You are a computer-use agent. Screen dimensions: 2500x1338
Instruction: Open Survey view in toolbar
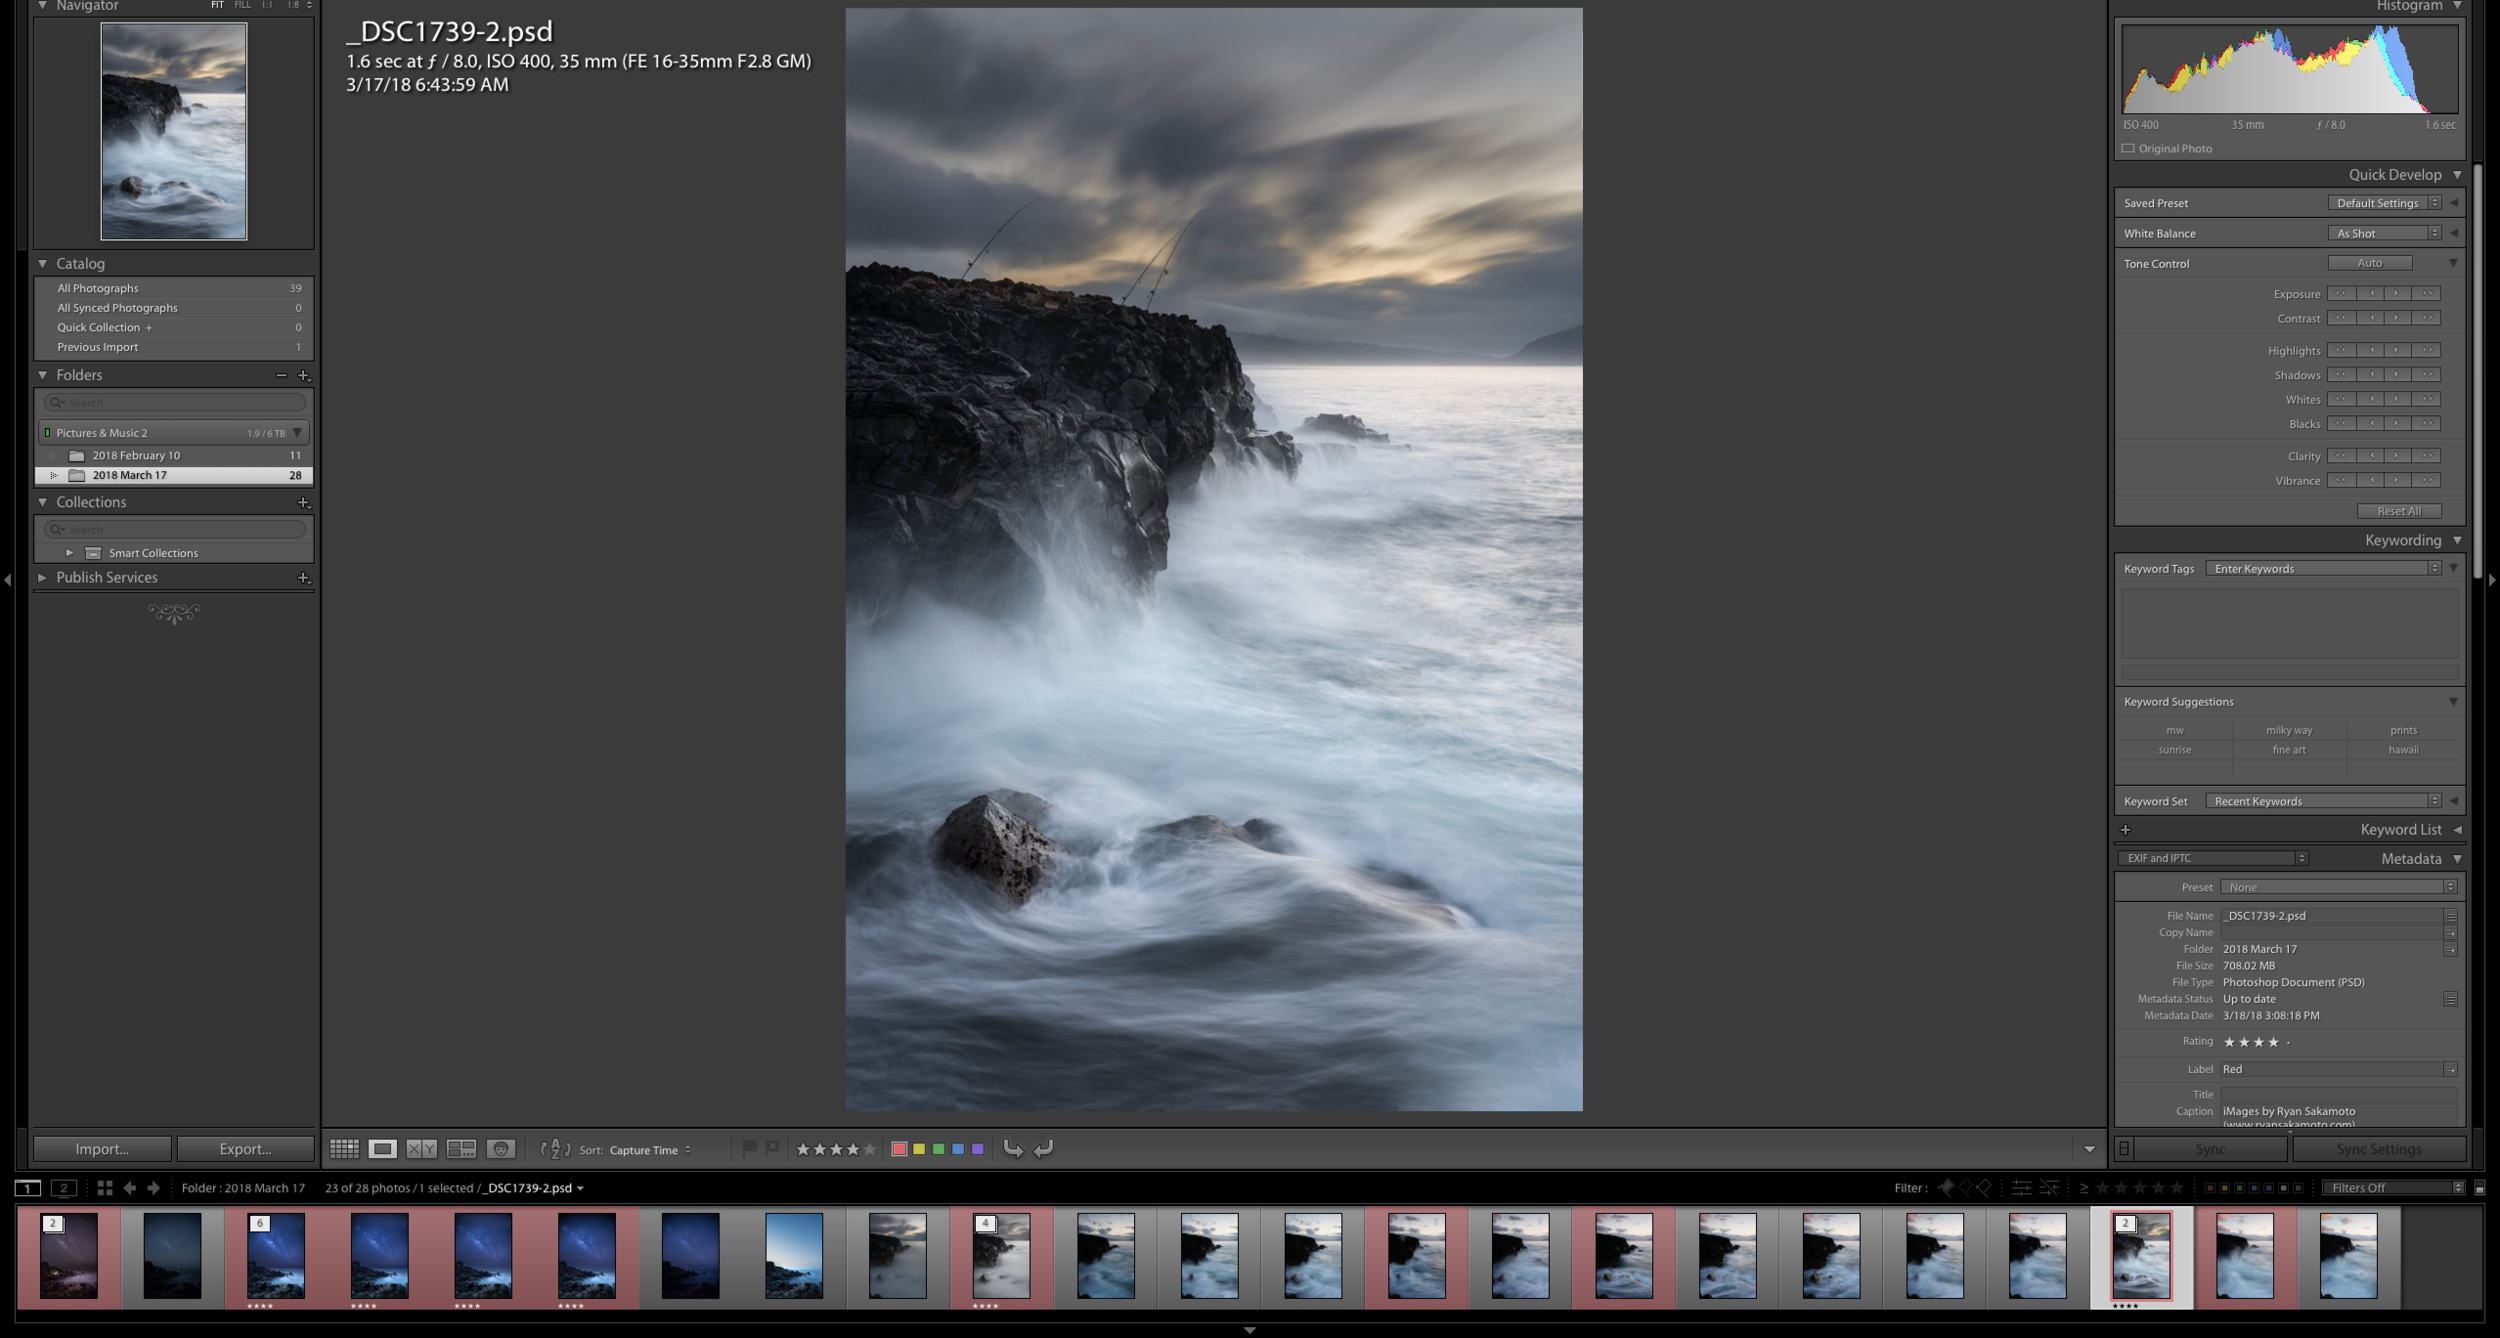click(461, 1149)
